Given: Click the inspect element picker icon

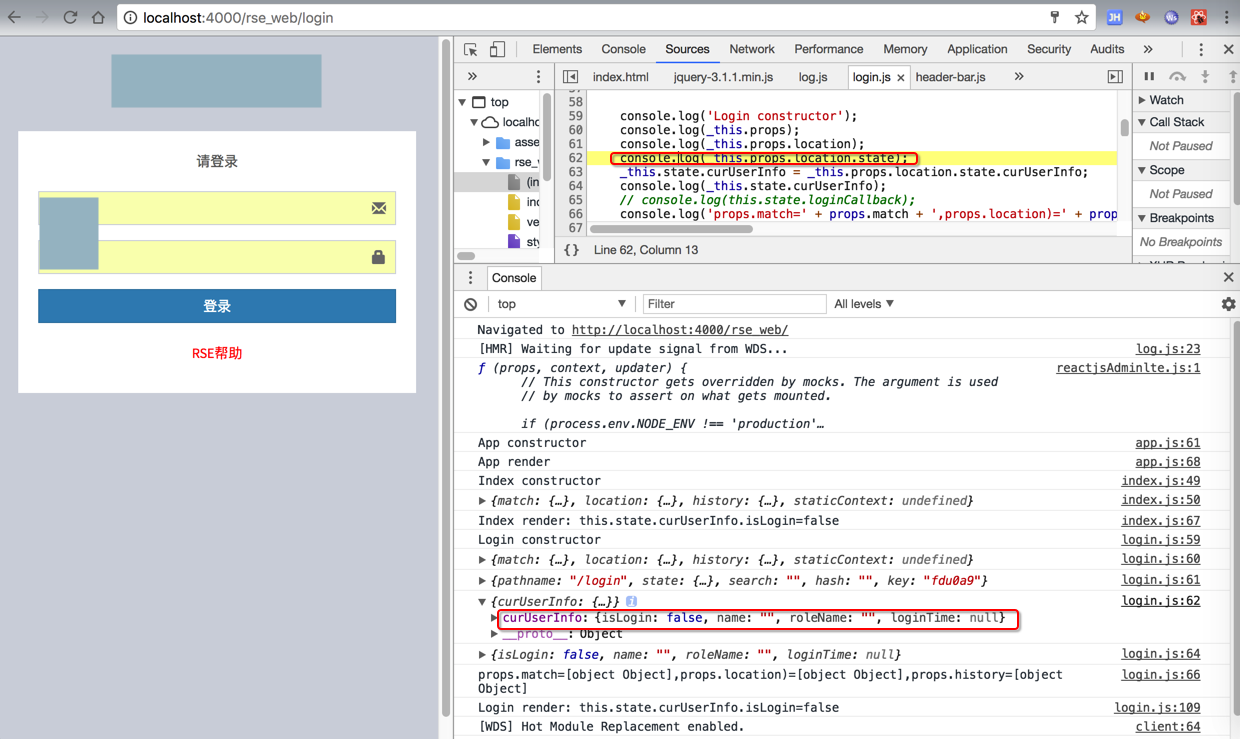Looking at the screenshot, I should 471,49.
